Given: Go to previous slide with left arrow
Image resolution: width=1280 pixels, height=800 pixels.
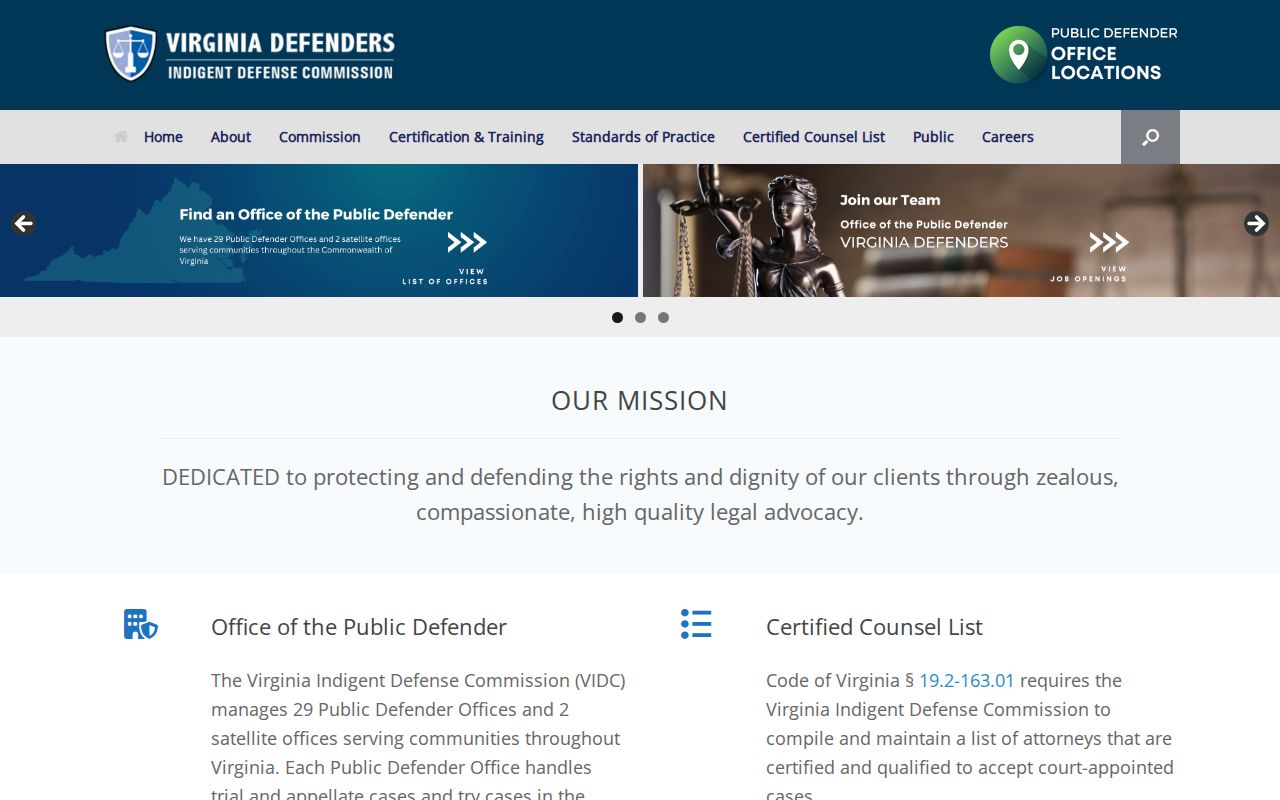Looking at the screenshot, I should (x=24, y=223).
